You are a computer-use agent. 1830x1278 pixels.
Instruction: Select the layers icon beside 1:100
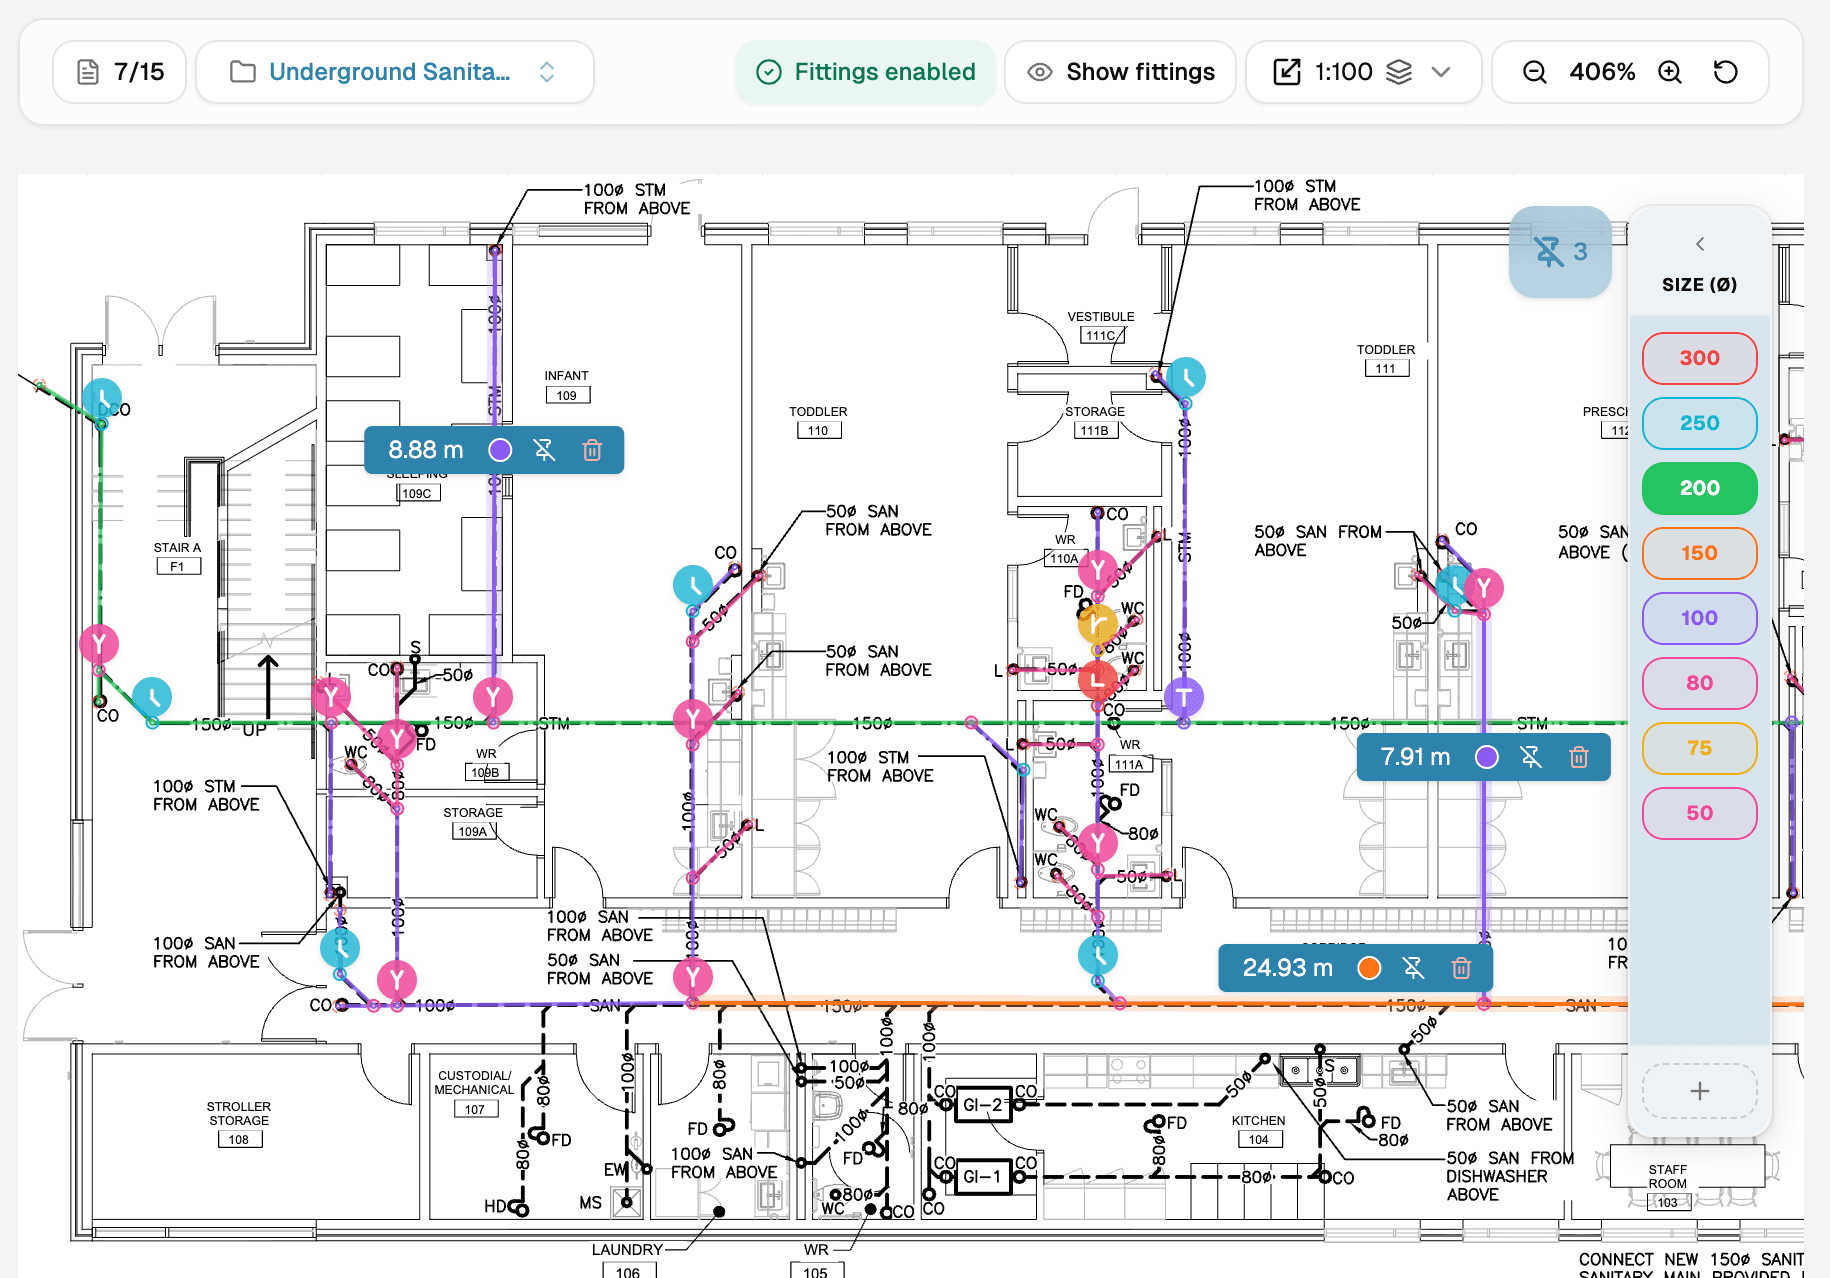tap(1400, 71)
